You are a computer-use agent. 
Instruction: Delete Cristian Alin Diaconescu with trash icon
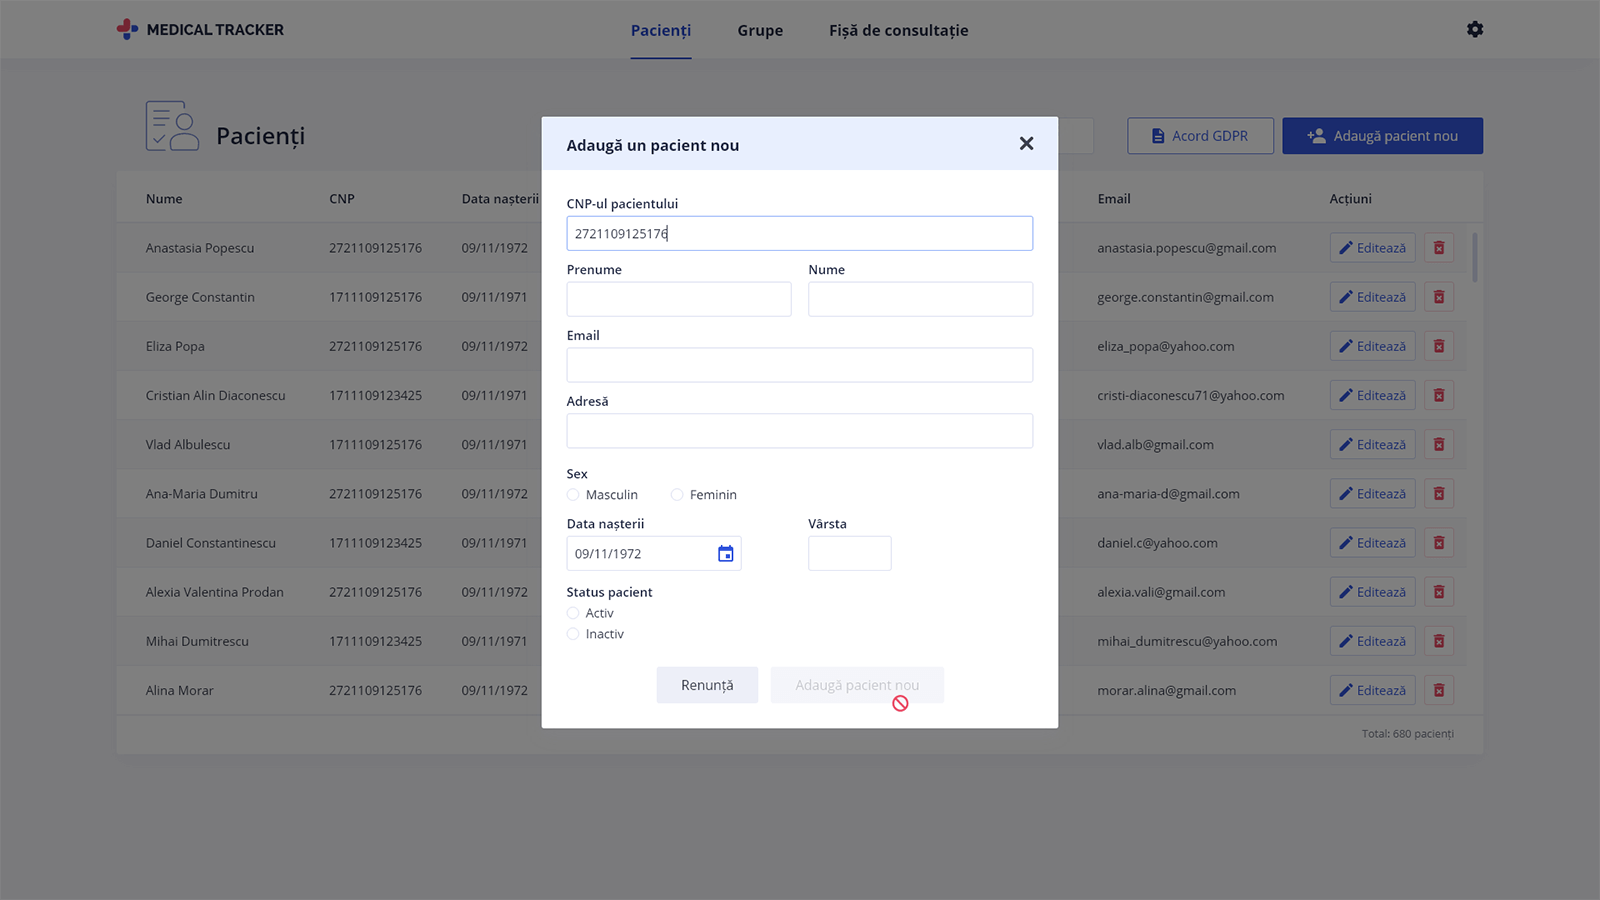click(x=1439, y=395)
